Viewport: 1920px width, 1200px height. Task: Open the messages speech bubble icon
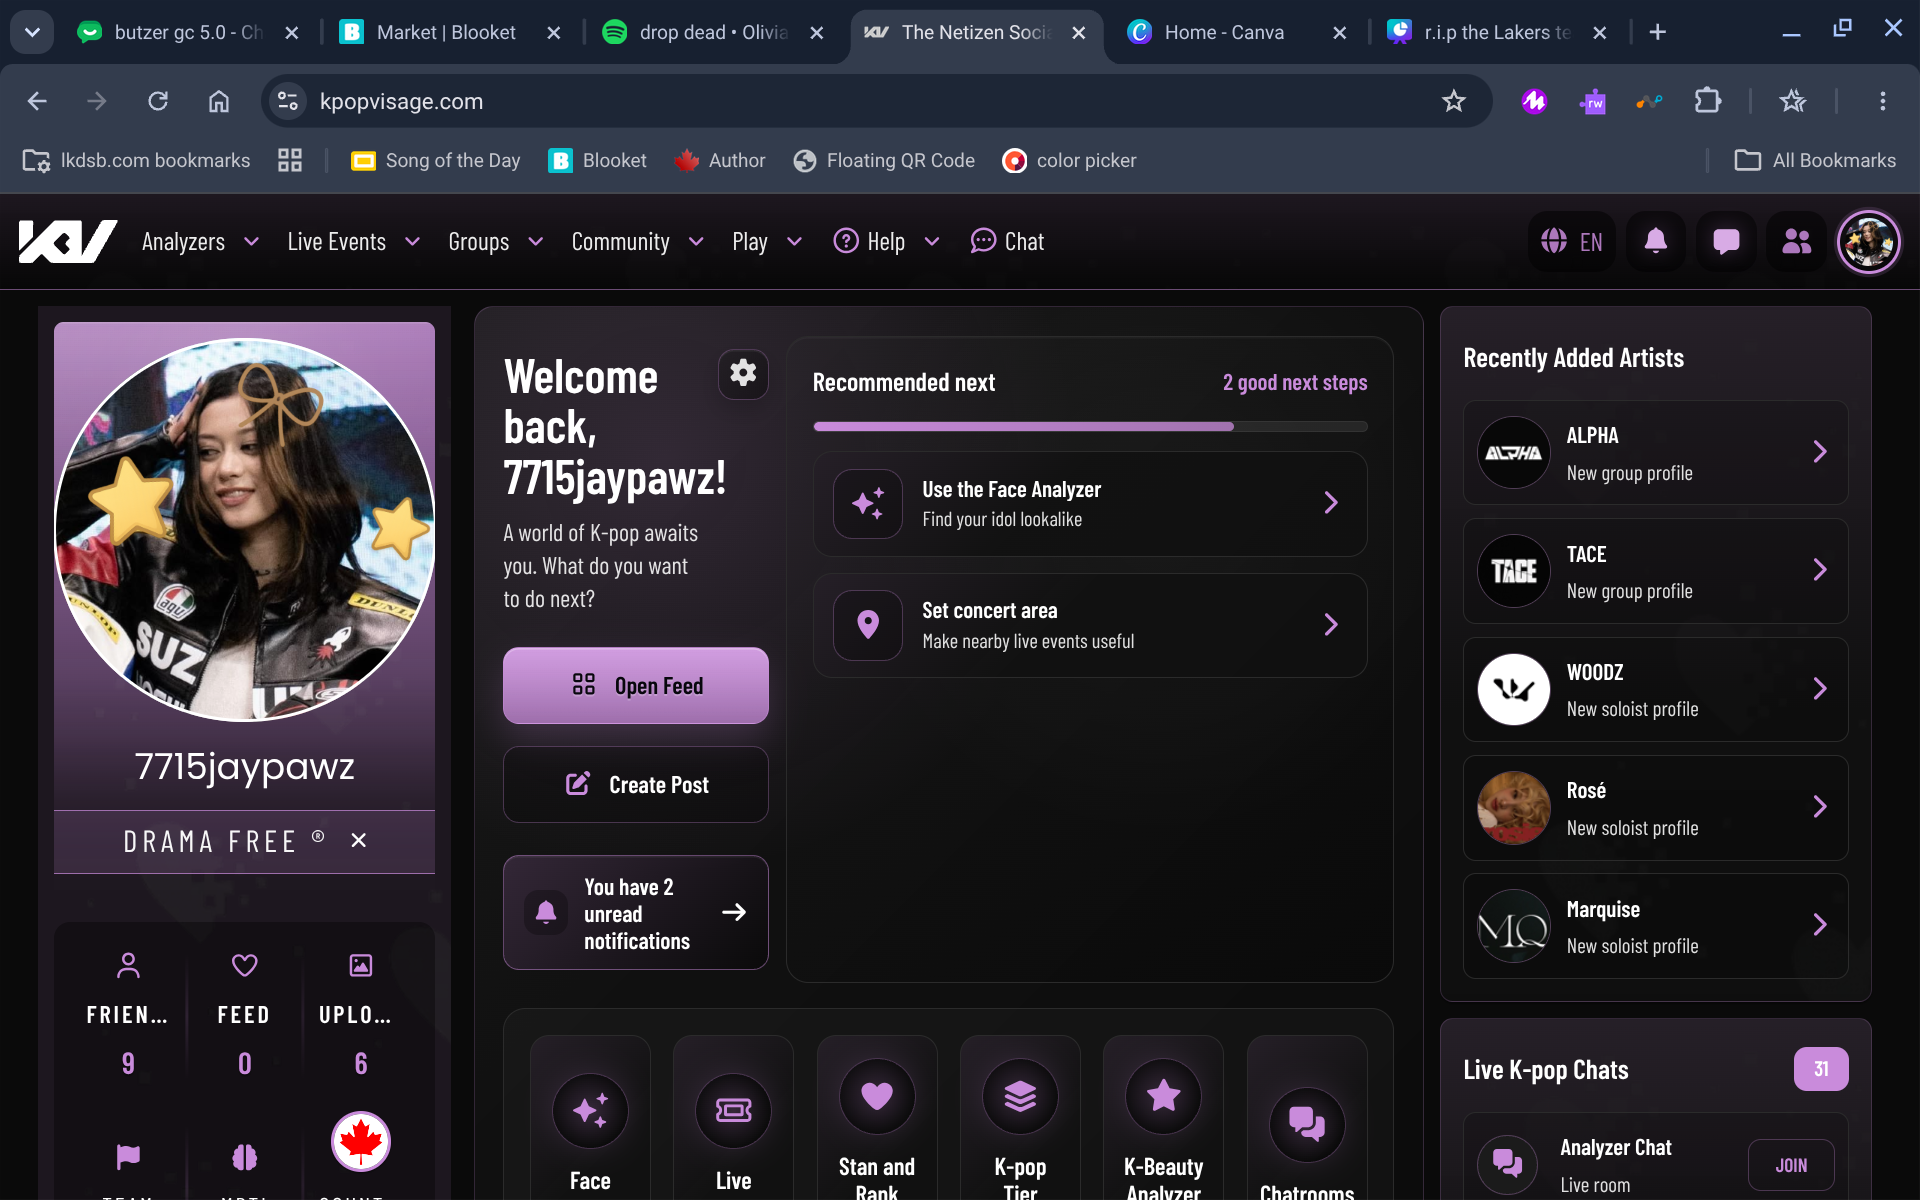[x=1726, y=242]
